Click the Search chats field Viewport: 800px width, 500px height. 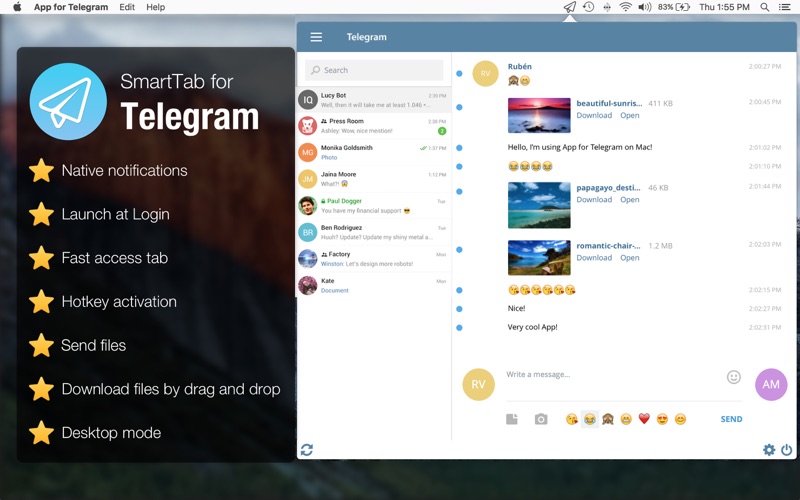point(374,70)
